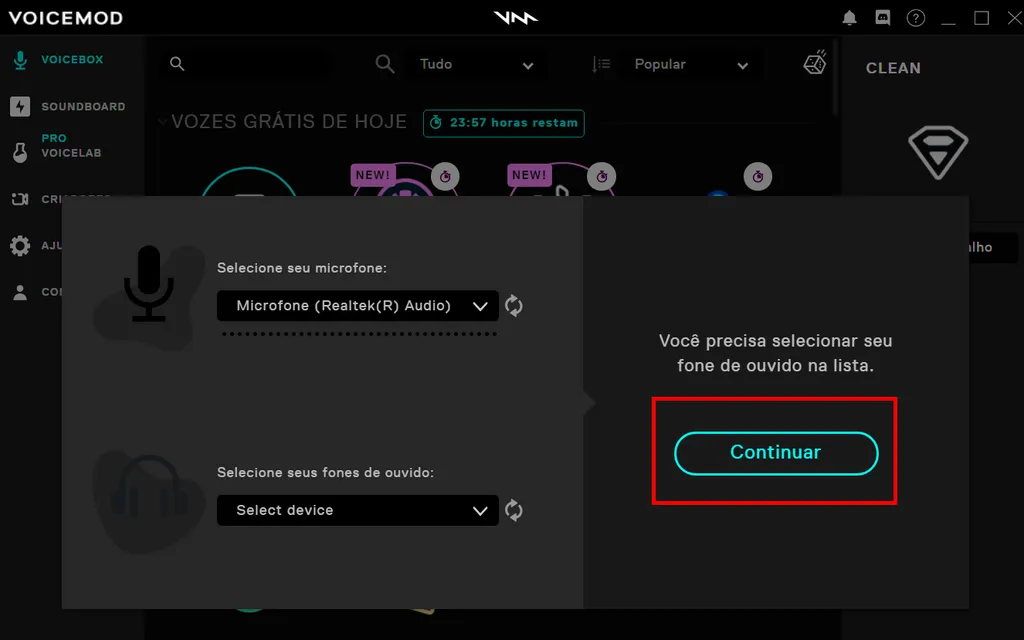This screenshot has height=640, width=1024.
Task: Open the Select device headphones dropdown
Action: (357, 510)
